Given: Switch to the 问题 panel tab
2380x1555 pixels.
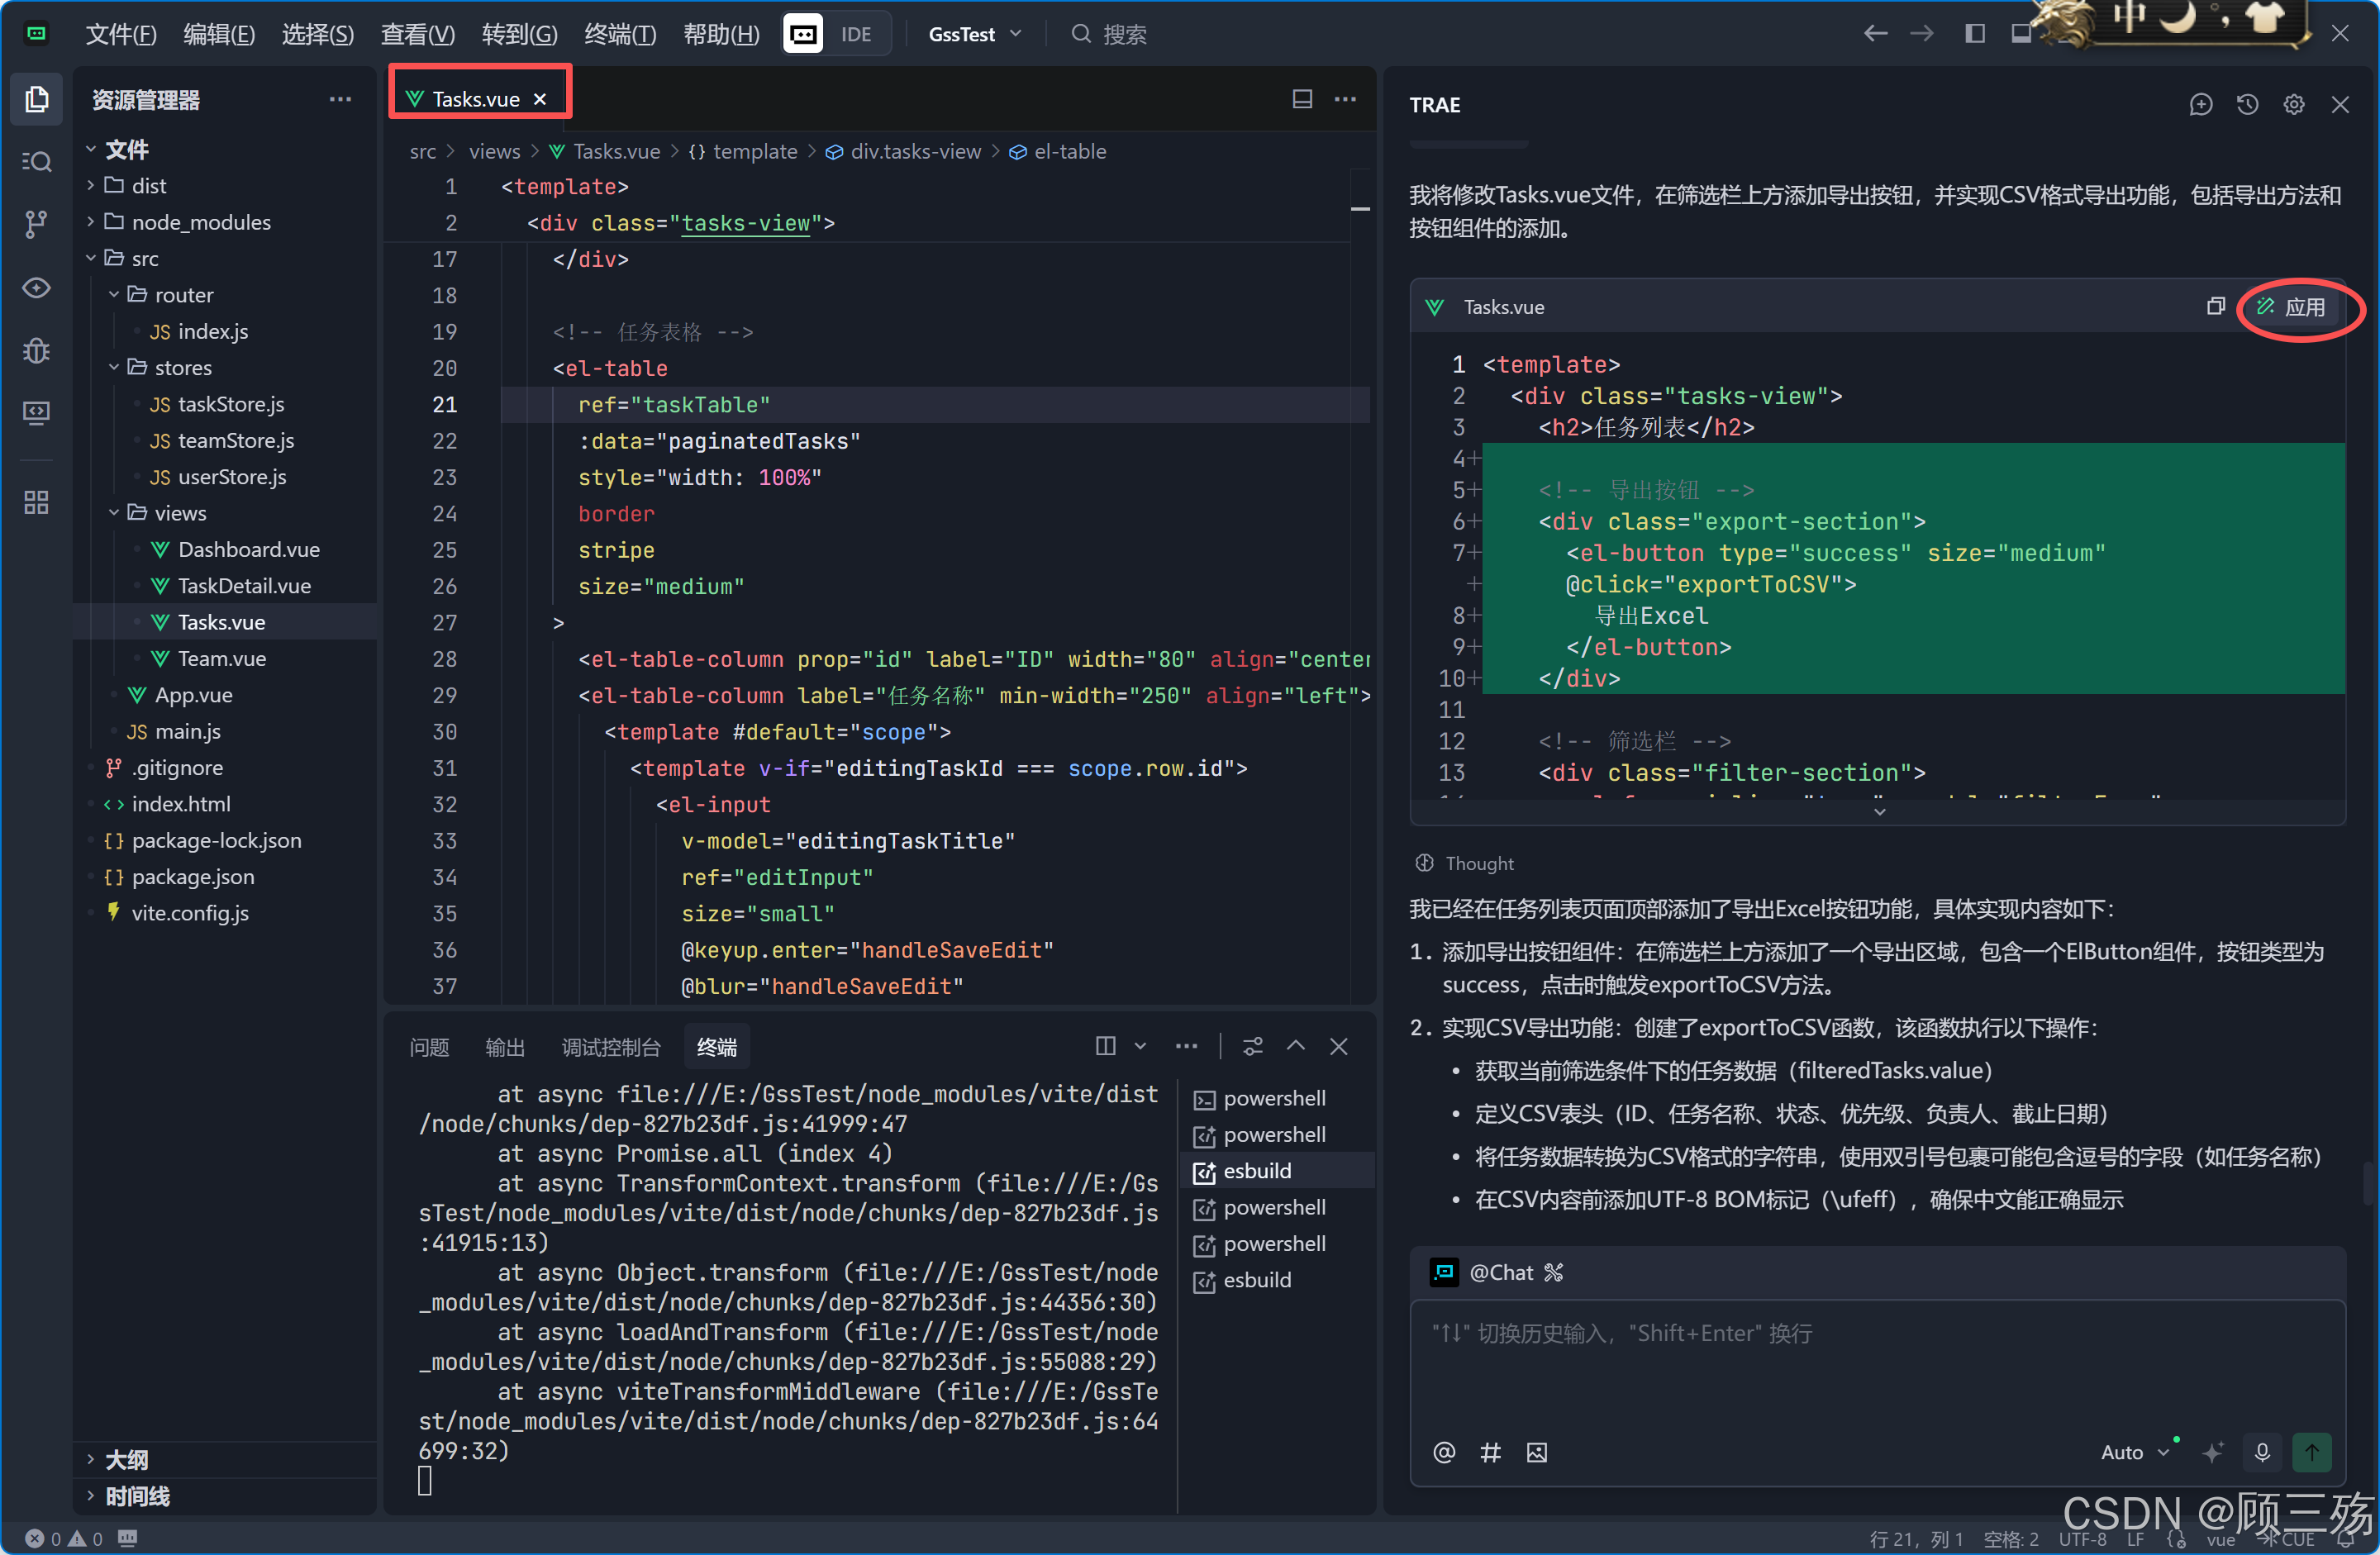Looking at the screenshot, I should [429, 1047].
